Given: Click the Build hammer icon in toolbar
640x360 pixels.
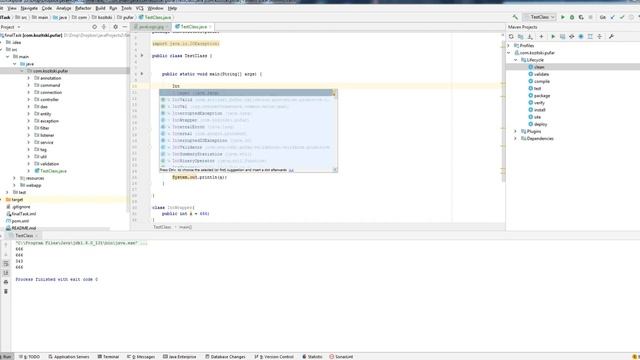Looking at the screenshot, I should click(516, 17).
